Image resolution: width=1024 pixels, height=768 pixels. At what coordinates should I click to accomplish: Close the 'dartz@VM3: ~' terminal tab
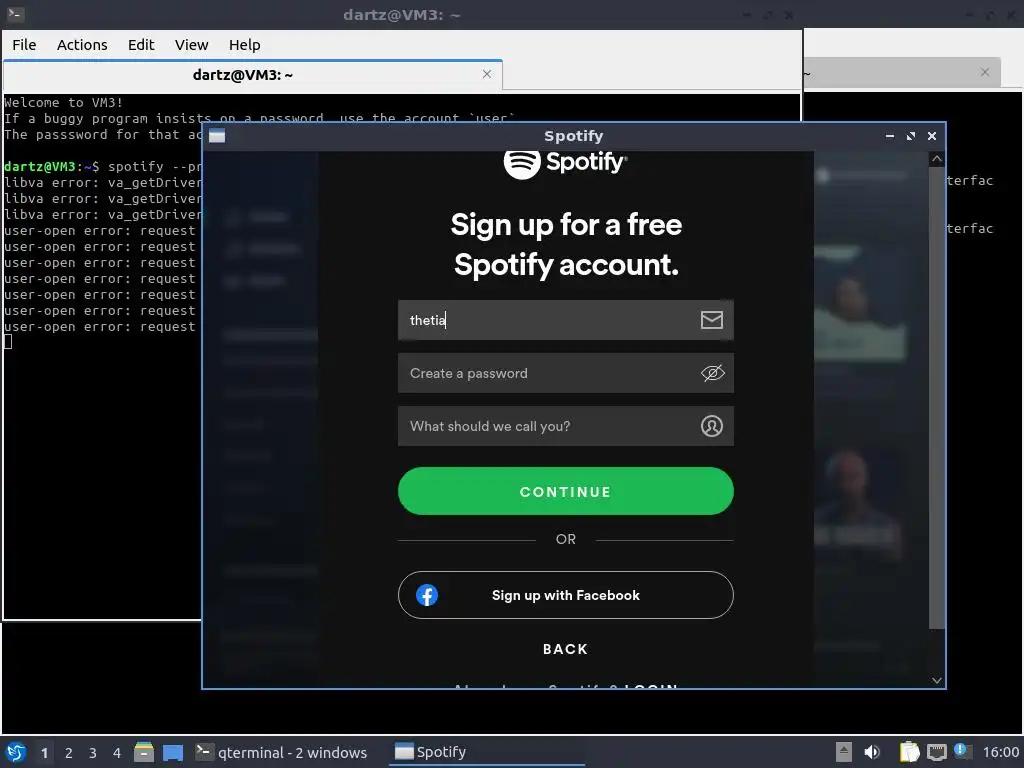(487, 74)
